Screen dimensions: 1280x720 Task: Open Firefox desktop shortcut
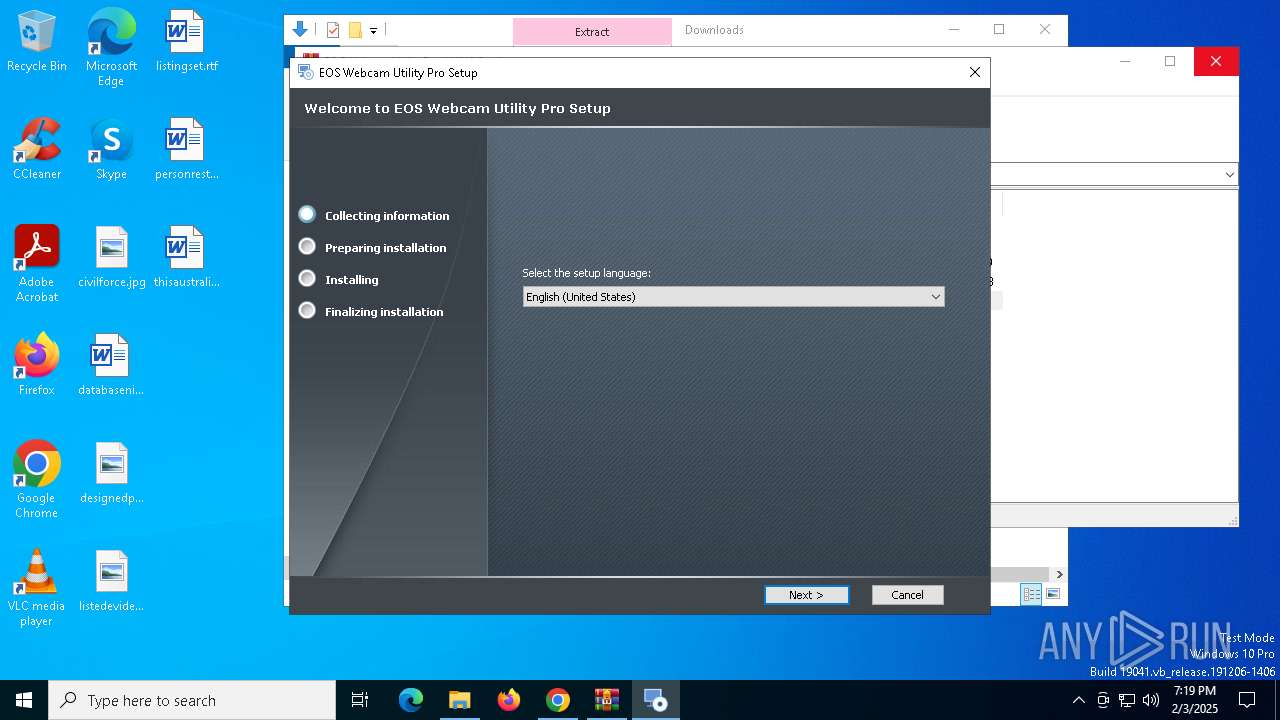click(x=37, y=366)
